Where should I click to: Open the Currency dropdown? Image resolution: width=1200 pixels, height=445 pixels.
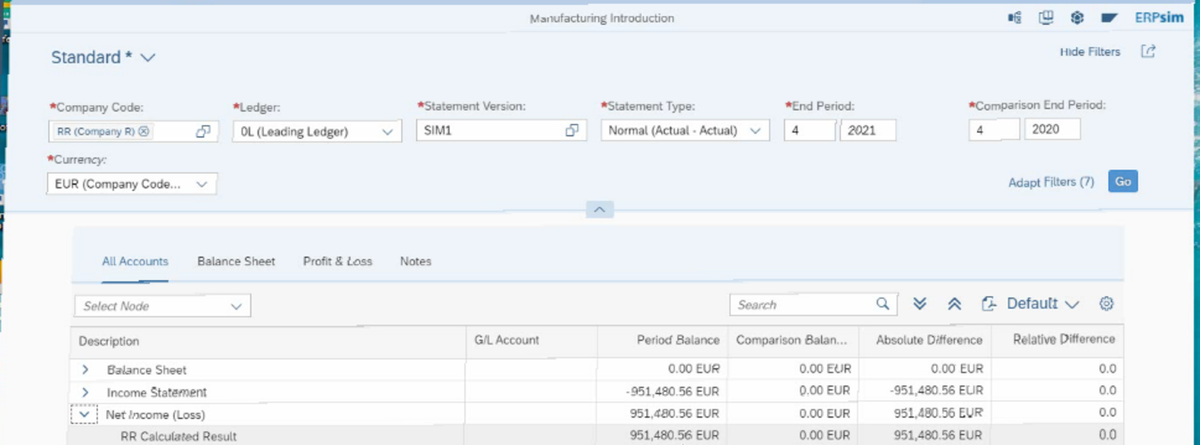pos(202,184)
